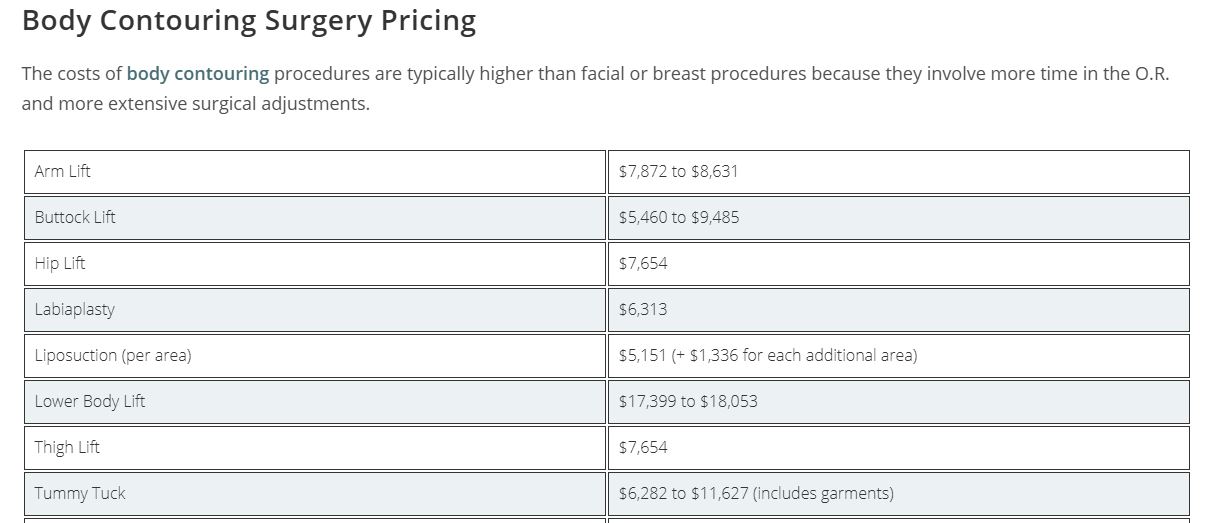
Task: Click the intro paragraph about O.R. time
Action: coord(596,89)
